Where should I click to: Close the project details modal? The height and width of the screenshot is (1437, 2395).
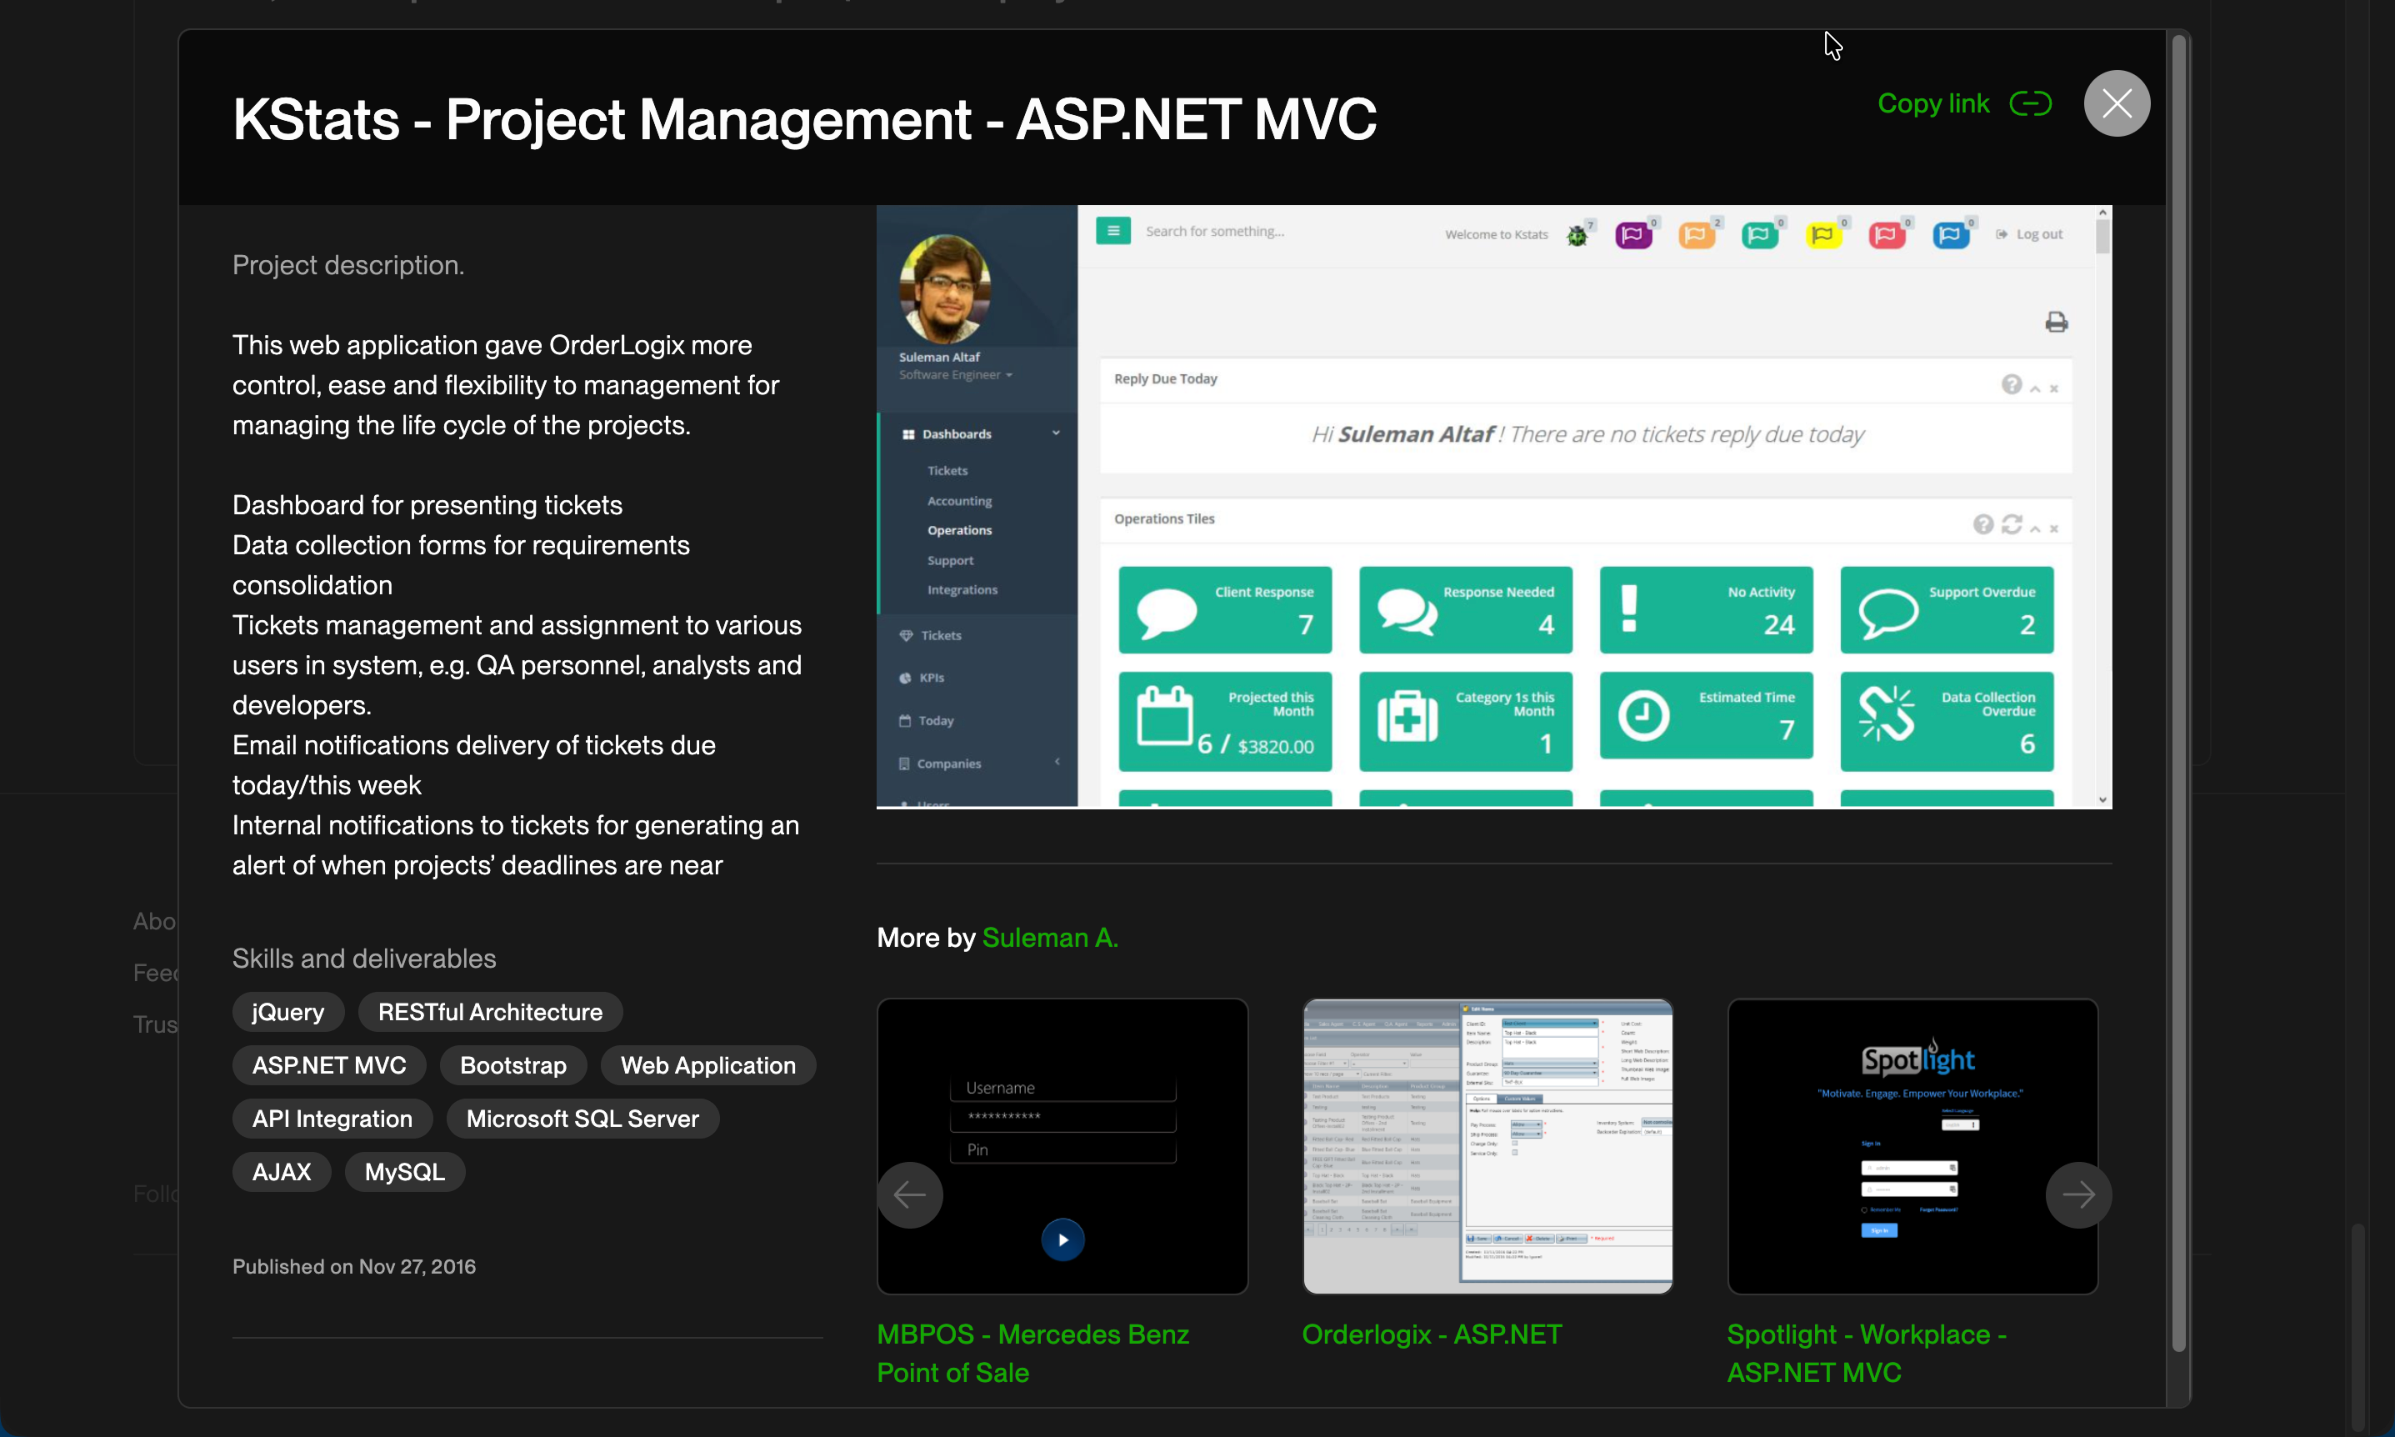point(2116,104)
